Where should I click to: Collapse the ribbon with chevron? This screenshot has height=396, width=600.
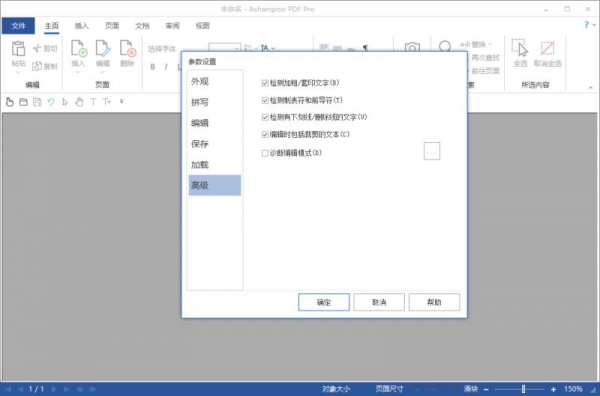(x=590, y=88)
